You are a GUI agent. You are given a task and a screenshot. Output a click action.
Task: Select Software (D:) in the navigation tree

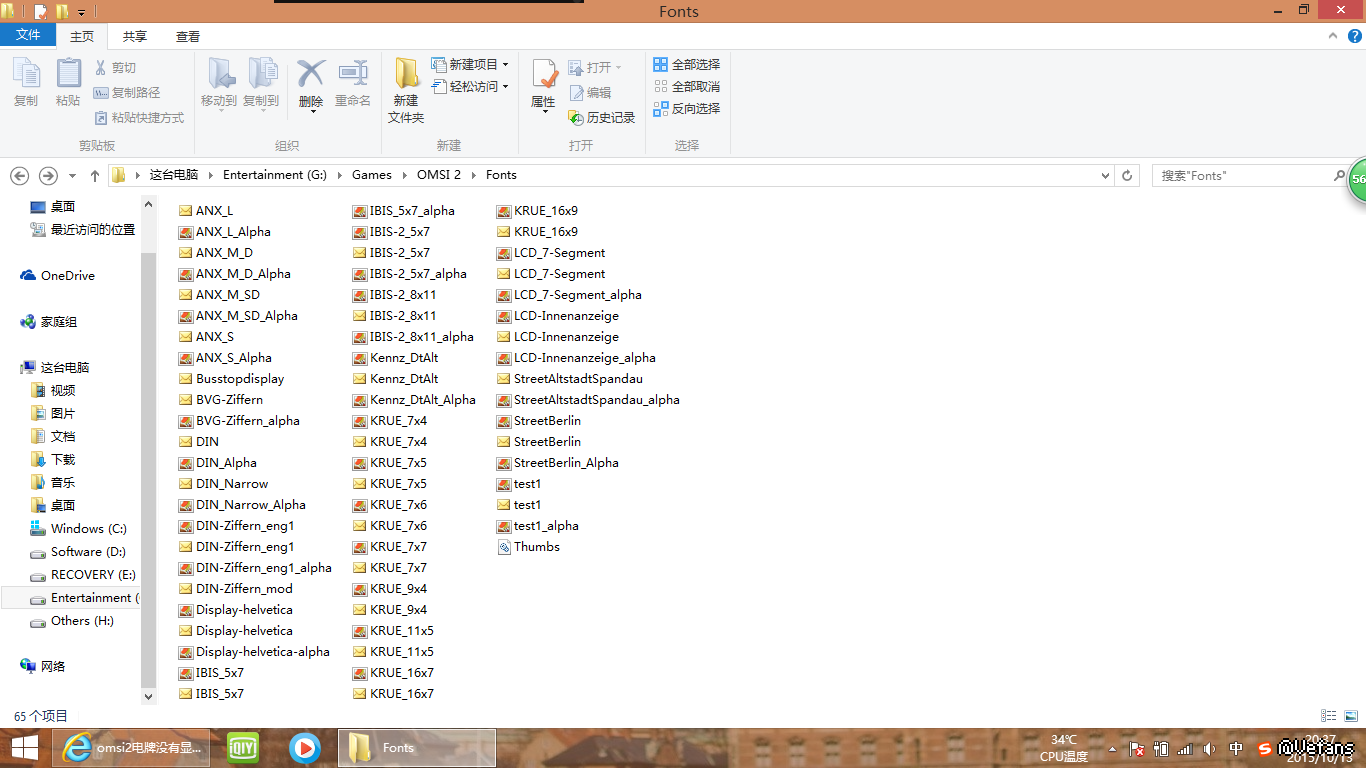click(78, 552)
